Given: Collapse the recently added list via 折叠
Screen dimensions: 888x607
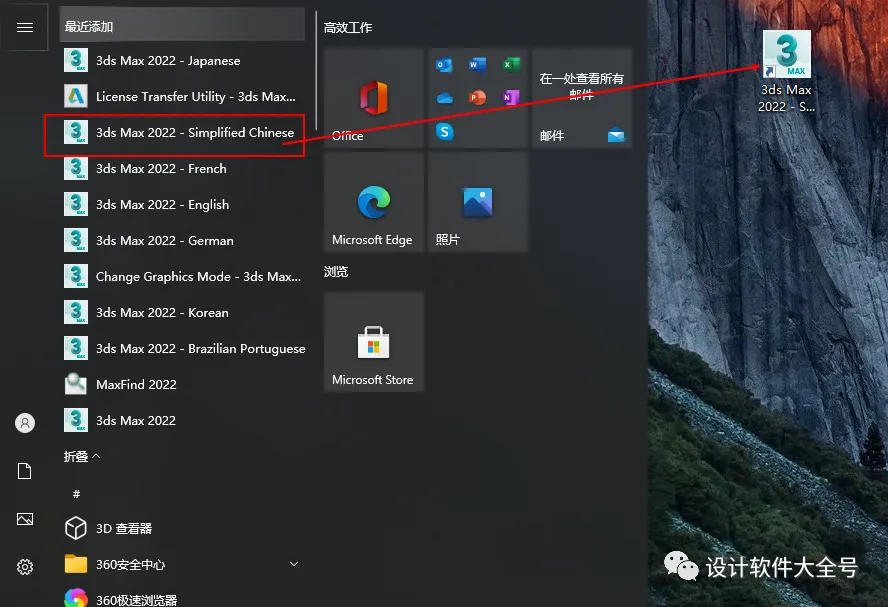Looking at the screenshot, I should [x=82, y=456].
